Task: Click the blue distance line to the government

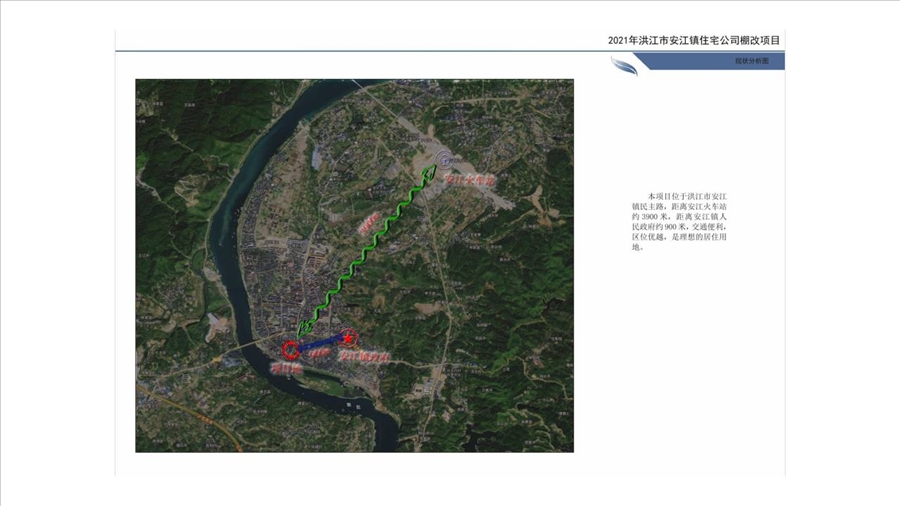Action: (320, 344)
